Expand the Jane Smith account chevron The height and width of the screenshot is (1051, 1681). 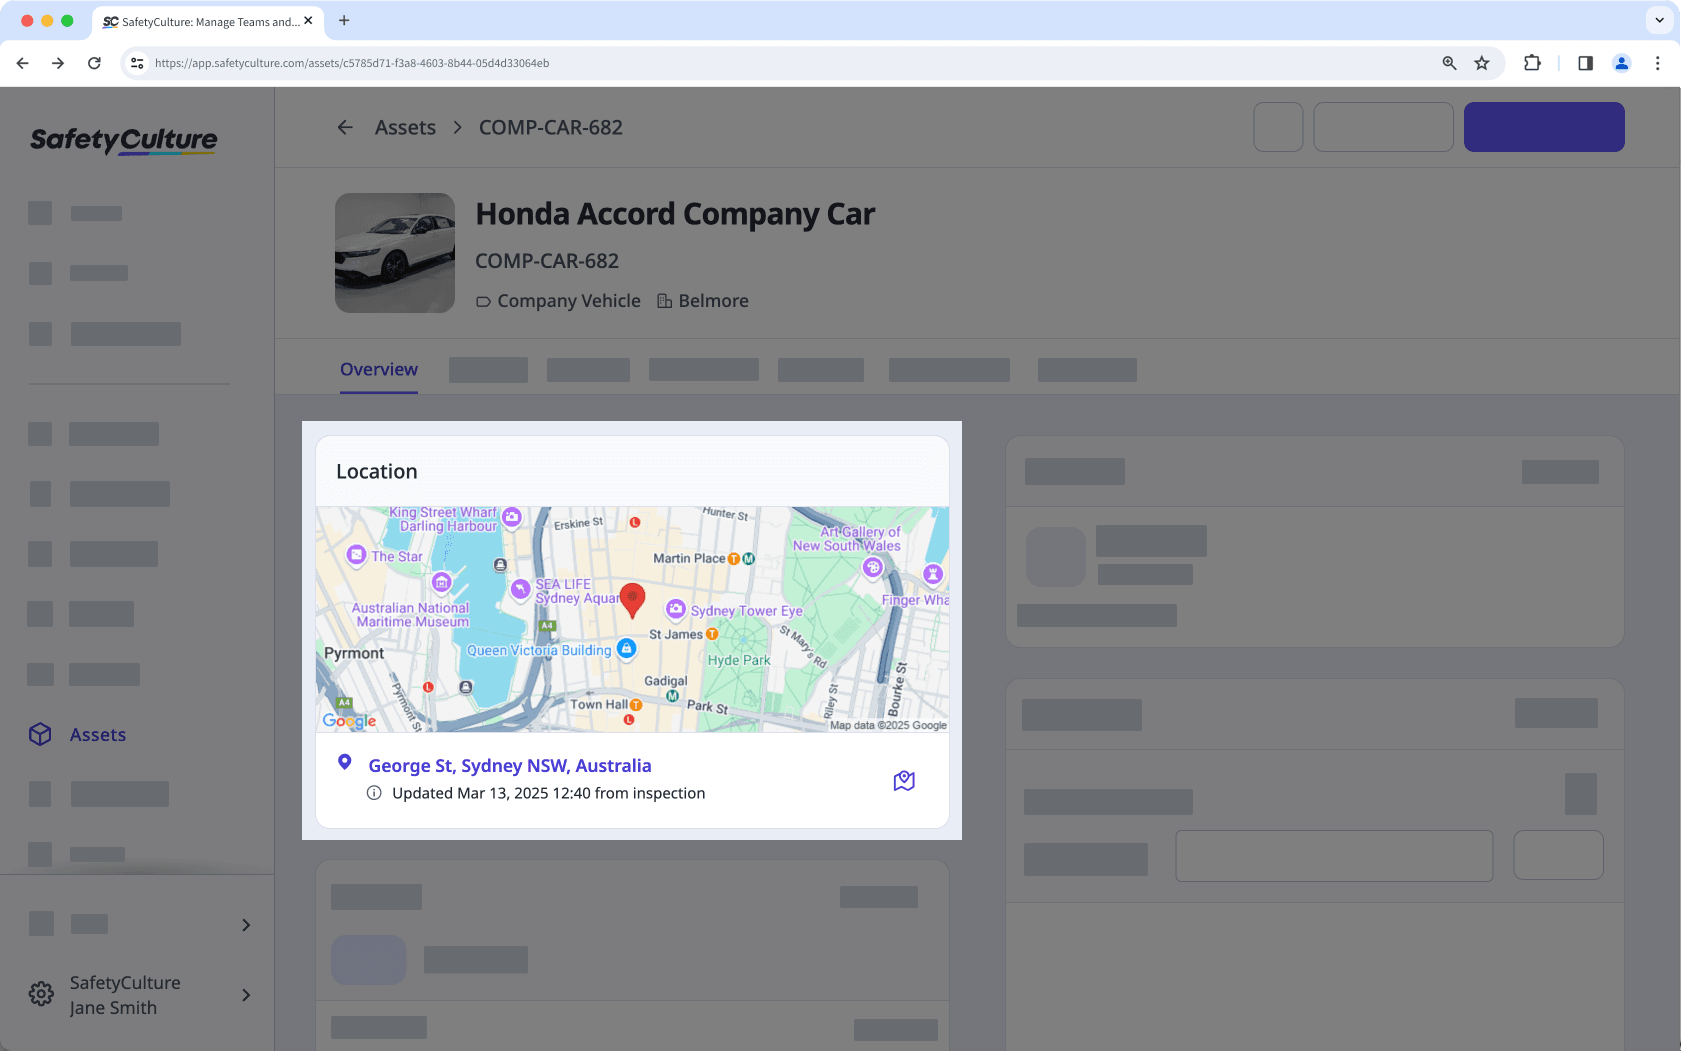click(x=245, y=995)
